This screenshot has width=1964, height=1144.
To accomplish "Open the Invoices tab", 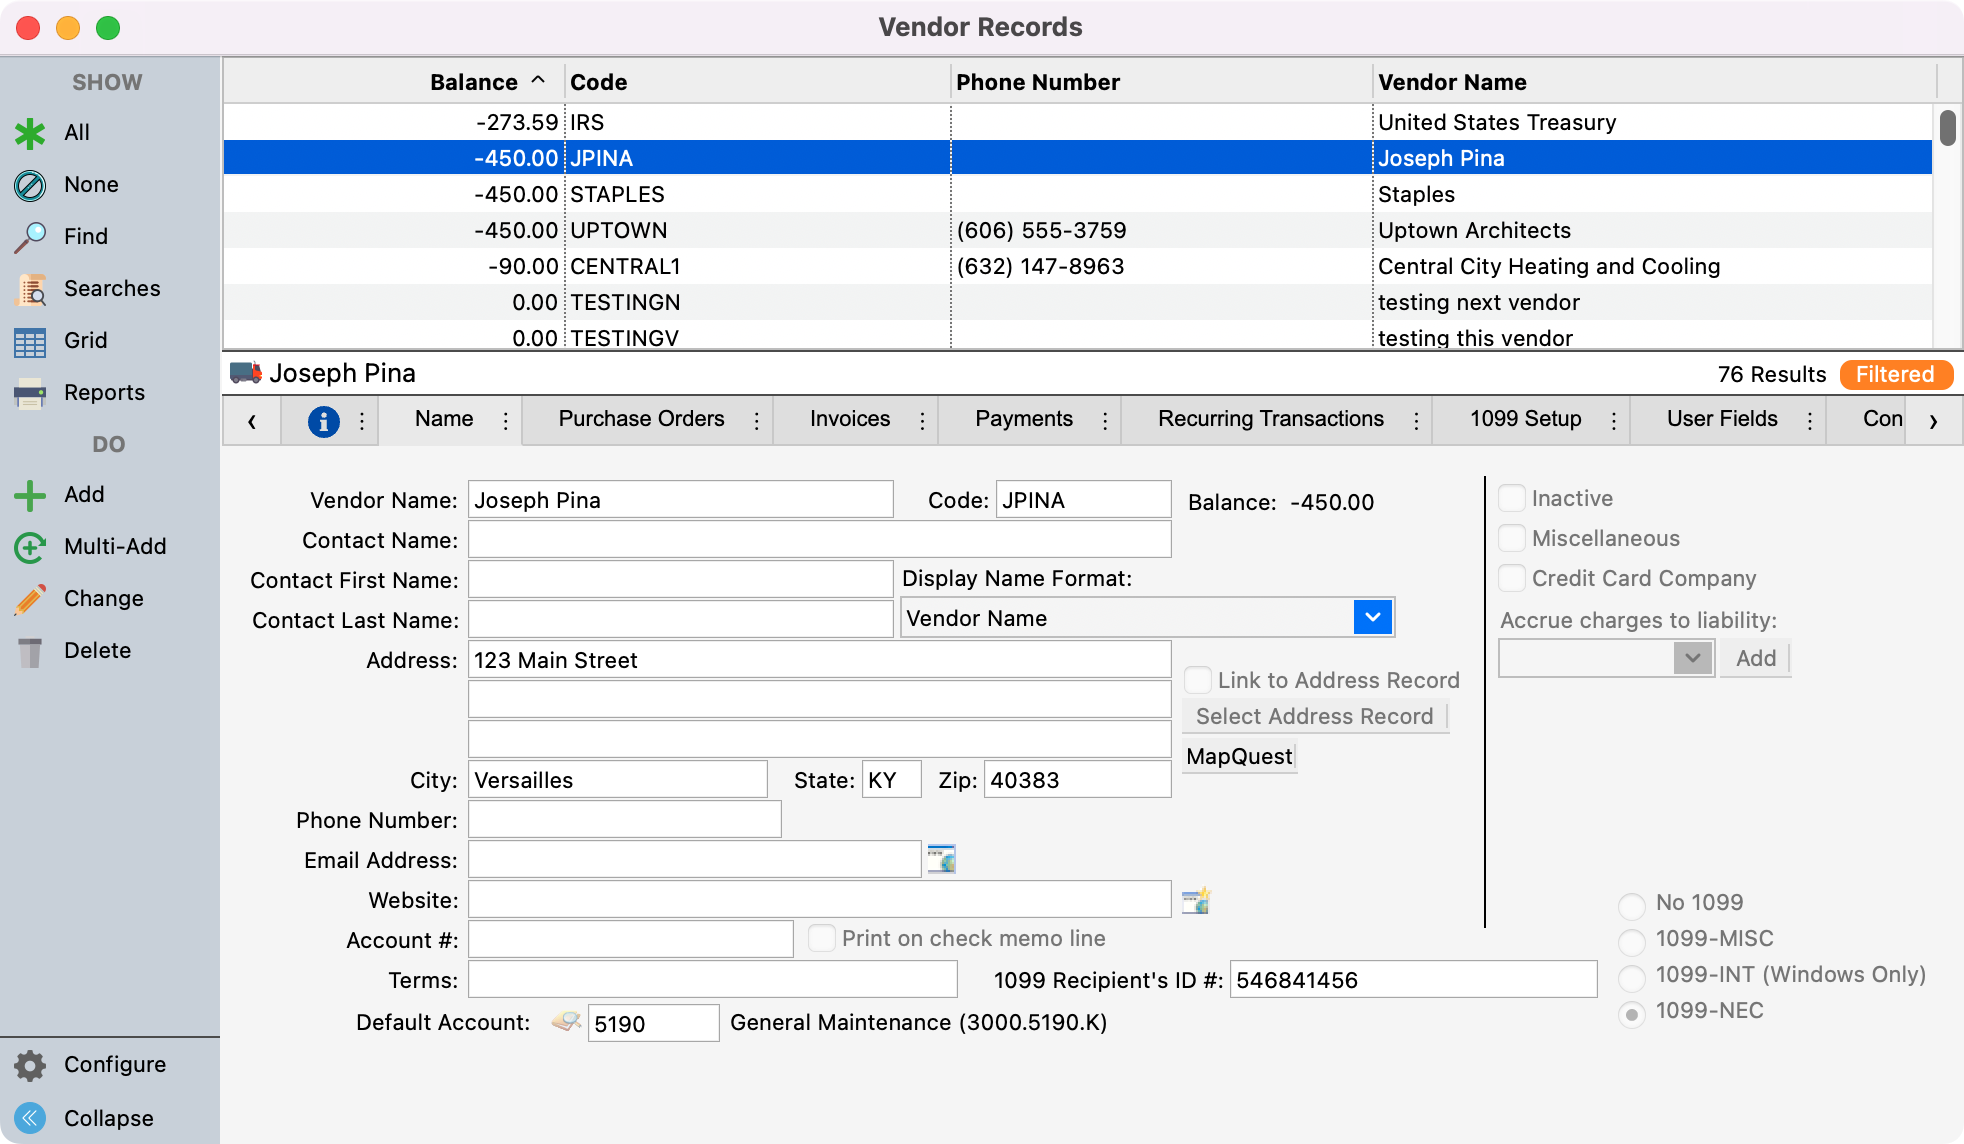I will point(850,419).
